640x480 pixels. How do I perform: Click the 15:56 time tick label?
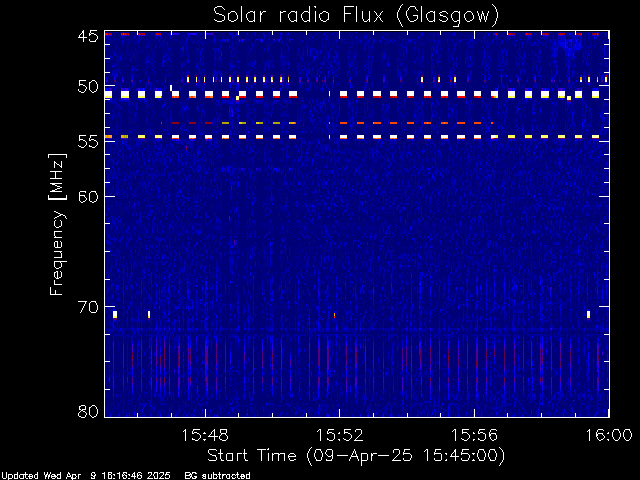tap(474, 436)
